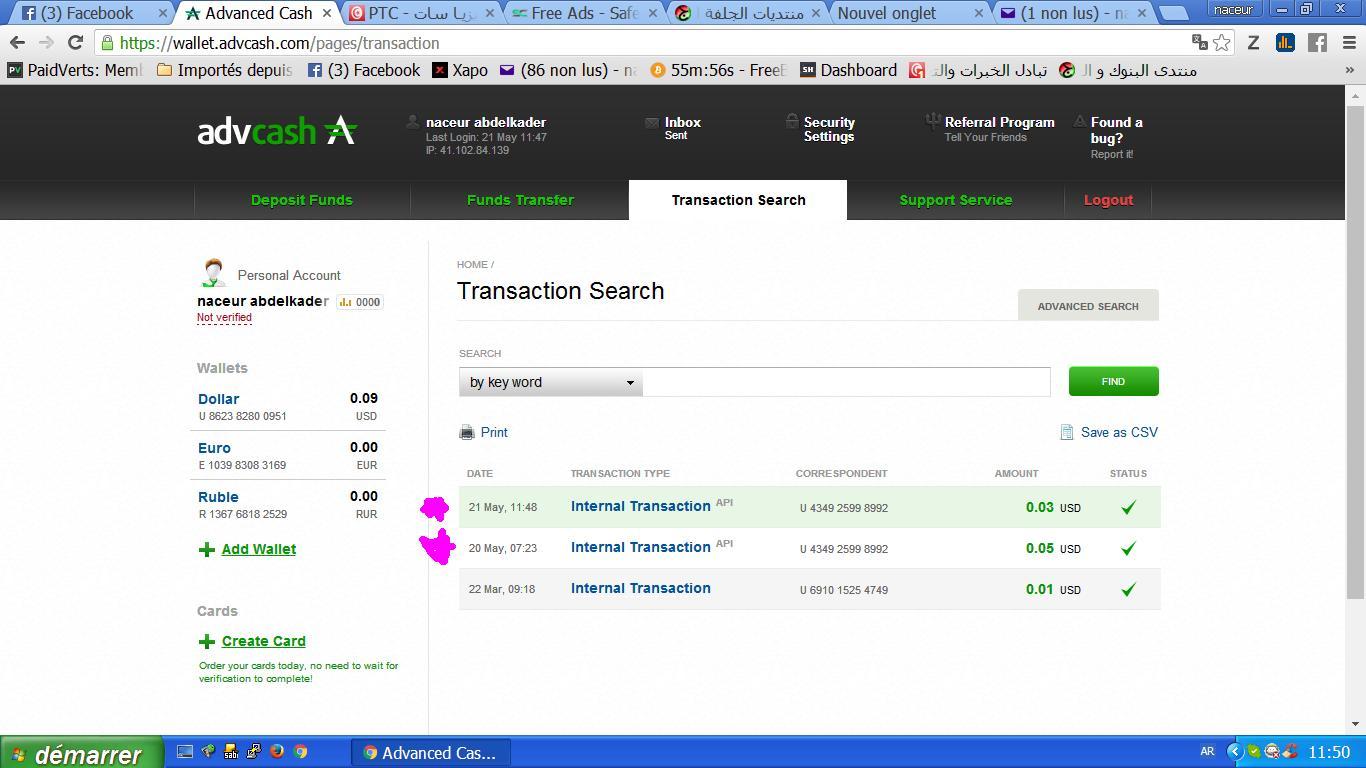This screenshot has height=768, width=1366.
Task: Open the Support Service menu tab
Action: (x=956, y=200)
